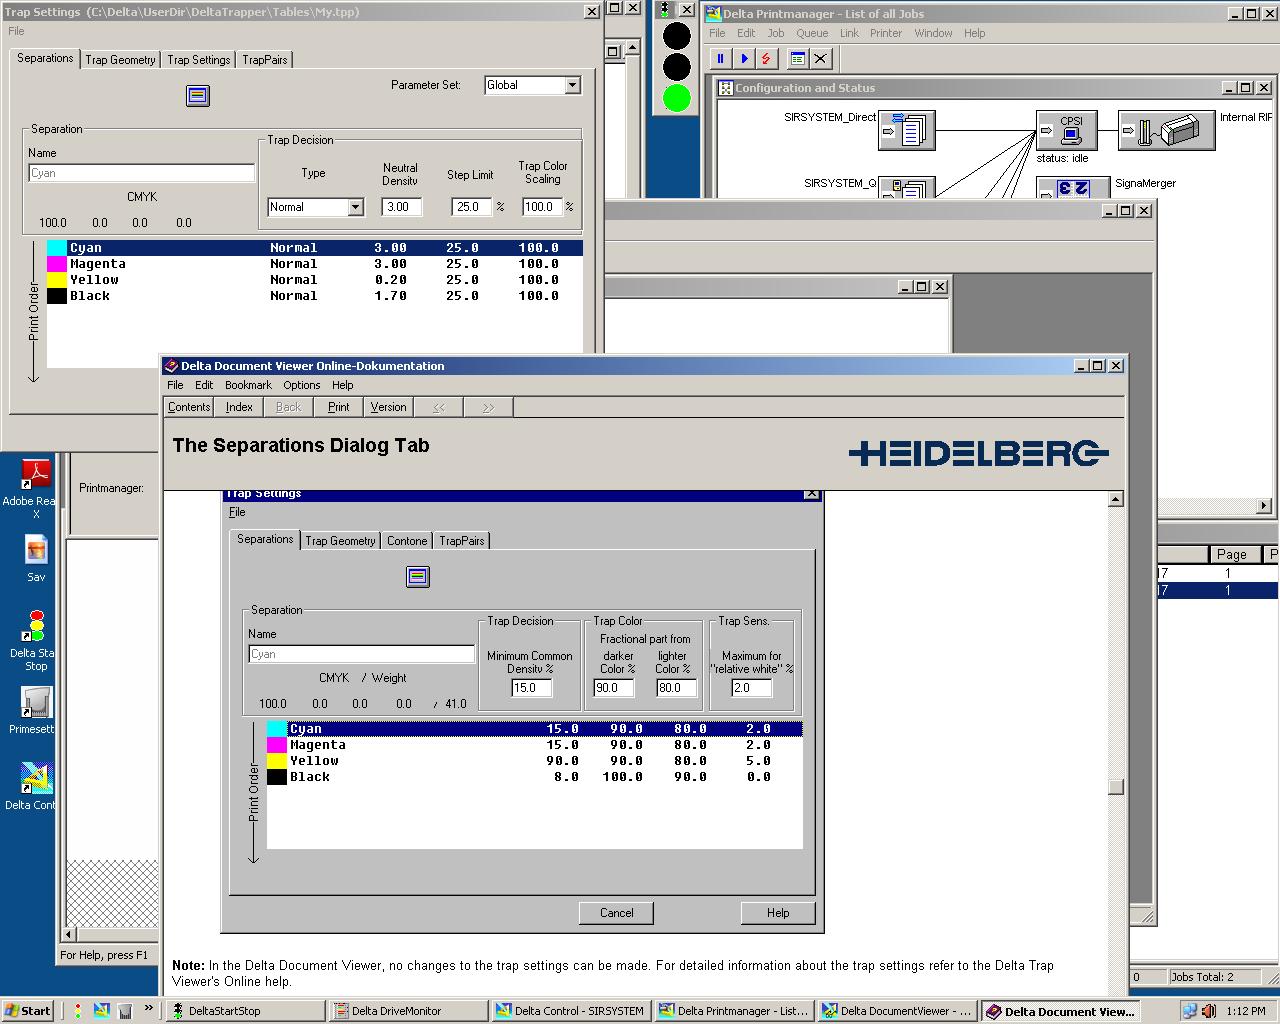Click the job list icon in Printmanager toolbar
1280x1024 pixels.
[x=798, y=59]
